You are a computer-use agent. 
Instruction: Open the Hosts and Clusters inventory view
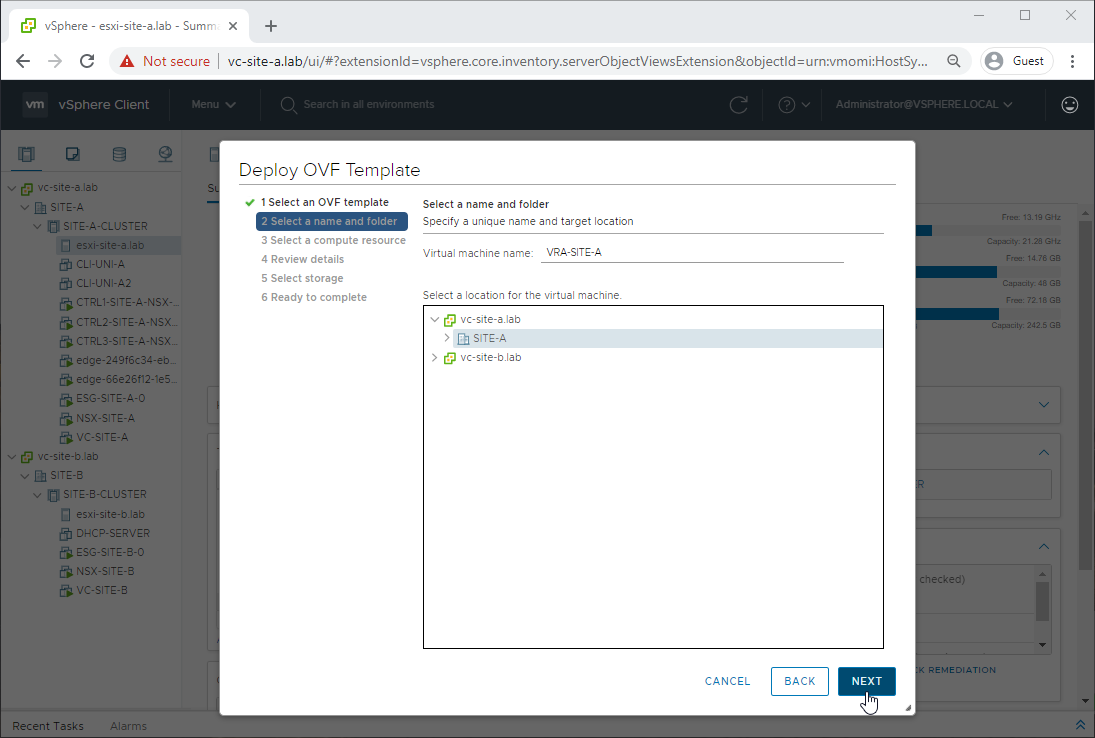[27, 154]
